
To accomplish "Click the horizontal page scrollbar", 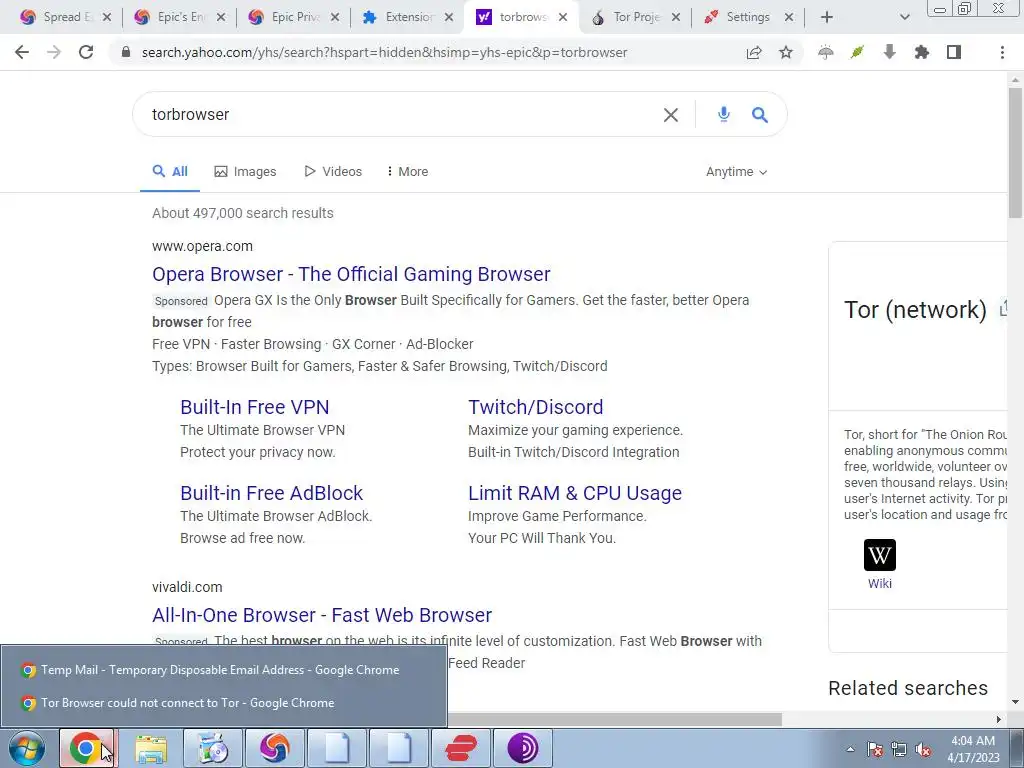I will click(614, 719).
